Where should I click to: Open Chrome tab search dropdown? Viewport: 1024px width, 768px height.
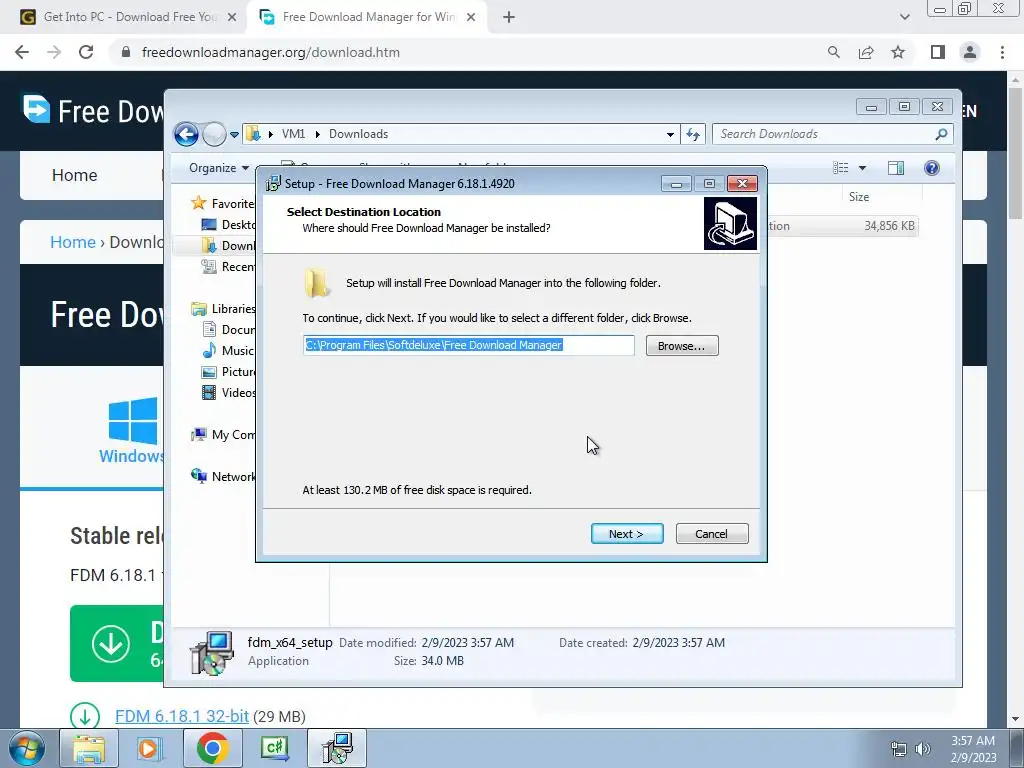click(x=904, y=17)
